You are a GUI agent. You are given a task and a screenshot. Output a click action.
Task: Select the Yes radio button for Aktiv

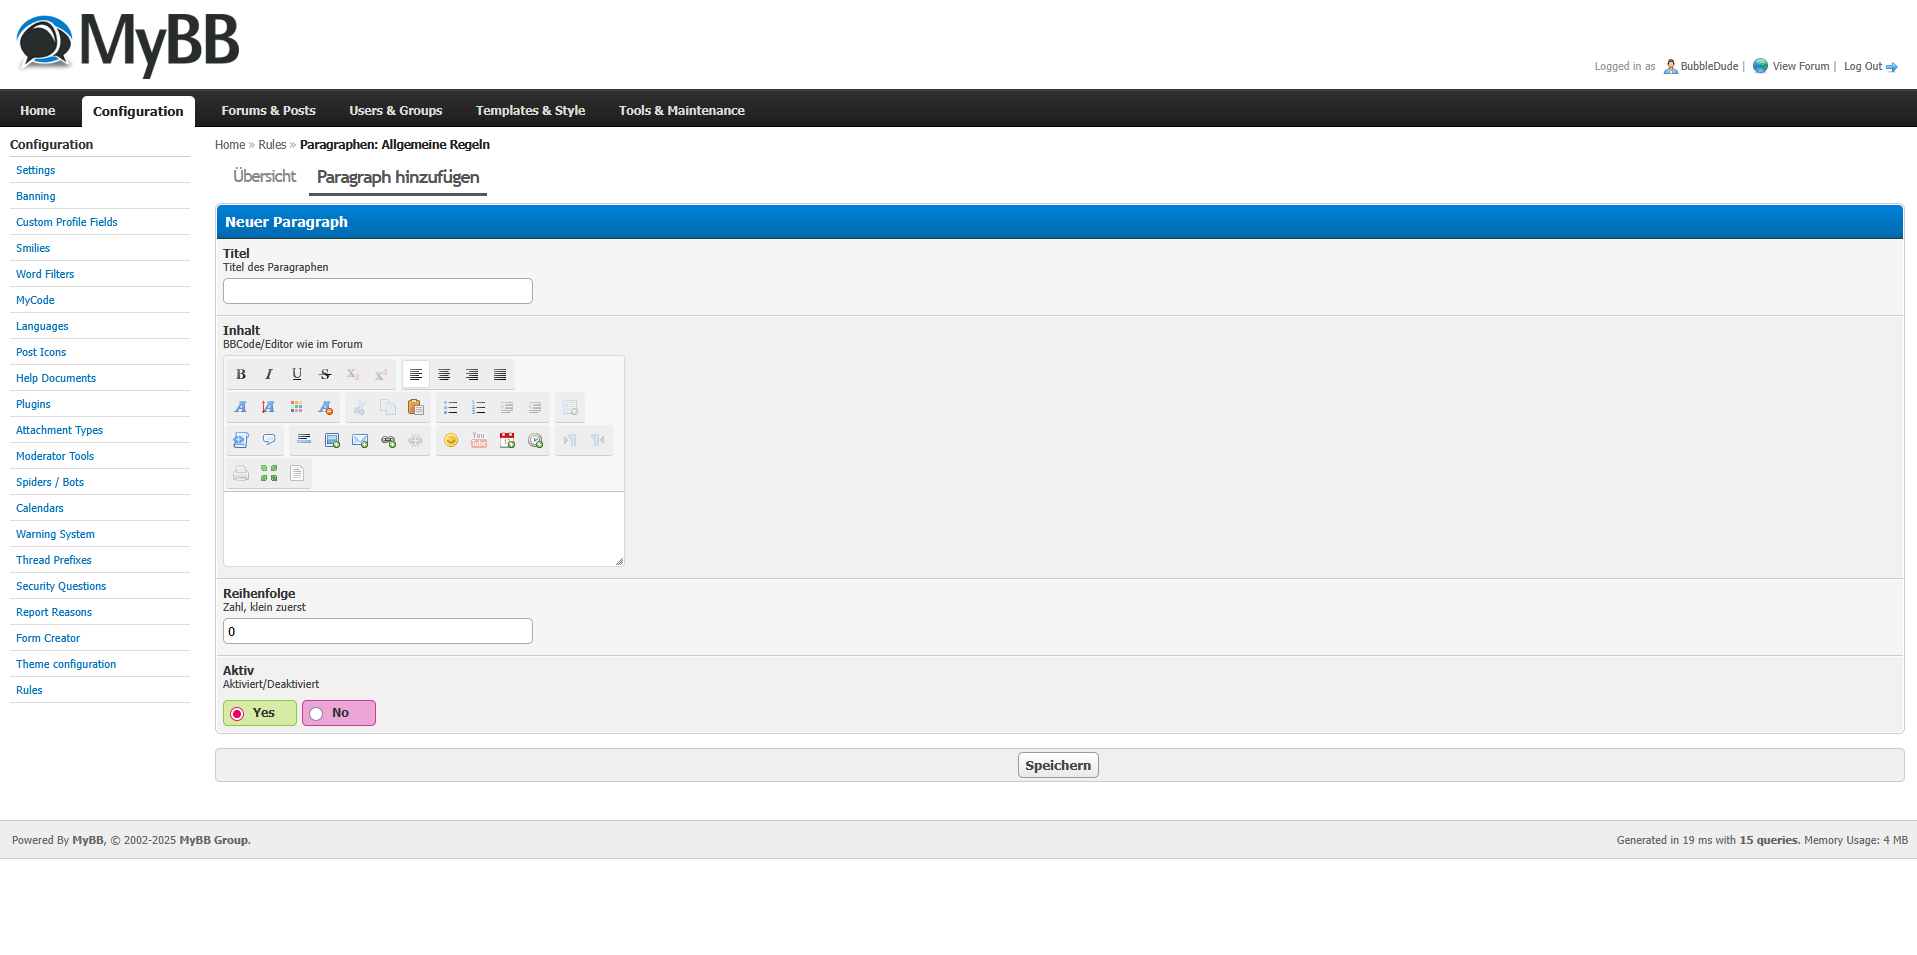click(237, 713)
